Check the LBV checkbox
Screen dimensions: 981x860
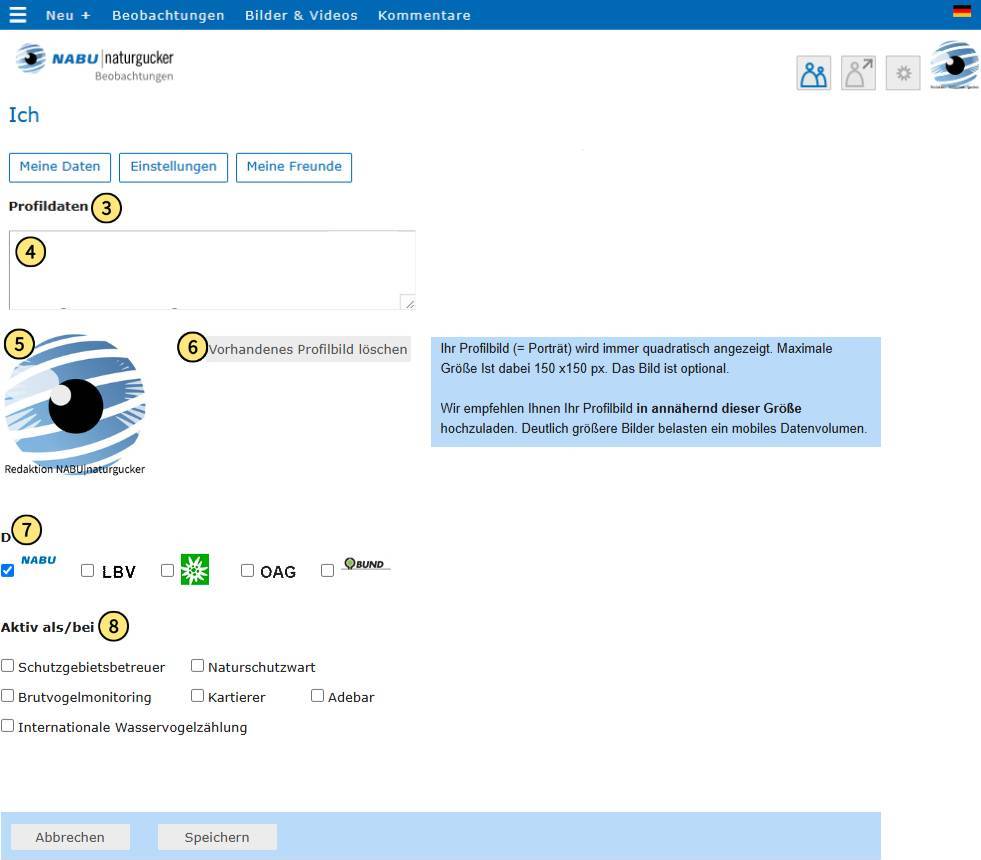pyautogui.click(x=88, y=570)
